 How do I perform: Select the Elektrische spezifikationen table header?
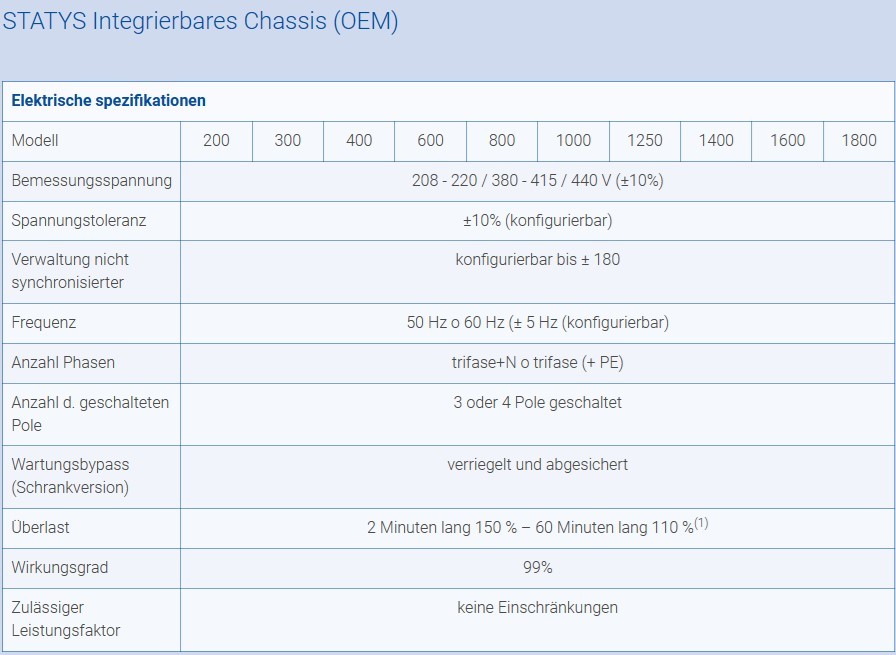tap(108, 101)
